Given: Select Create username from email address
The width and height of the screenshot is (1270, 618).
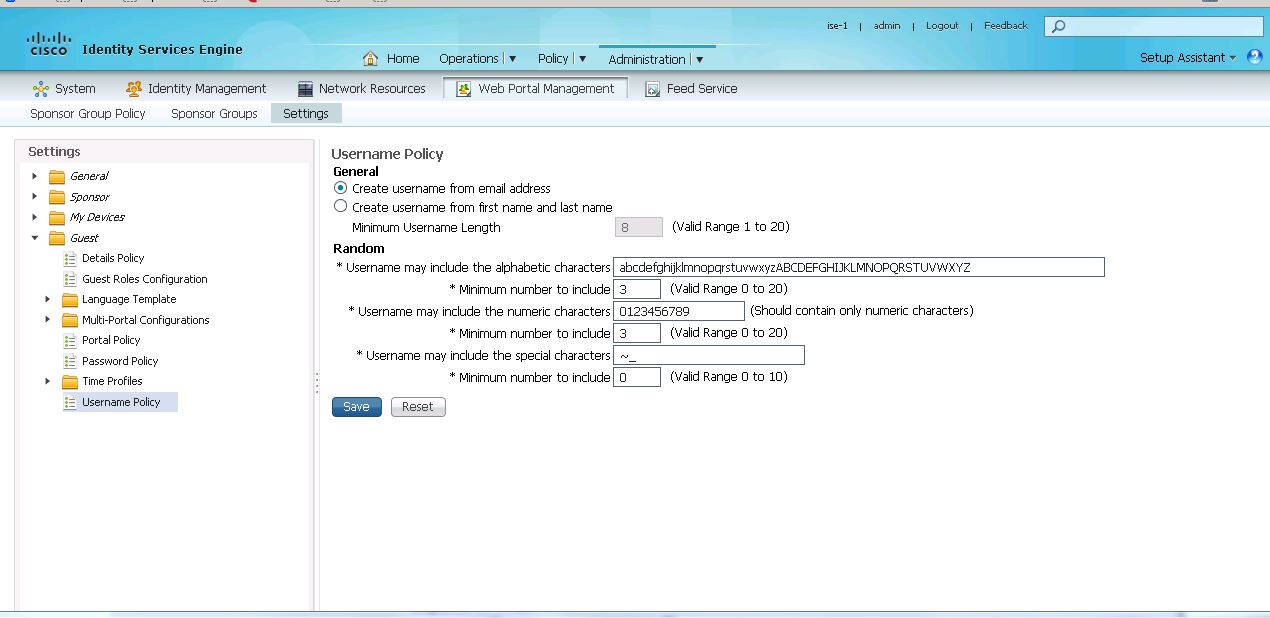Looking at the screenshot, I should (x=340, y=187).
